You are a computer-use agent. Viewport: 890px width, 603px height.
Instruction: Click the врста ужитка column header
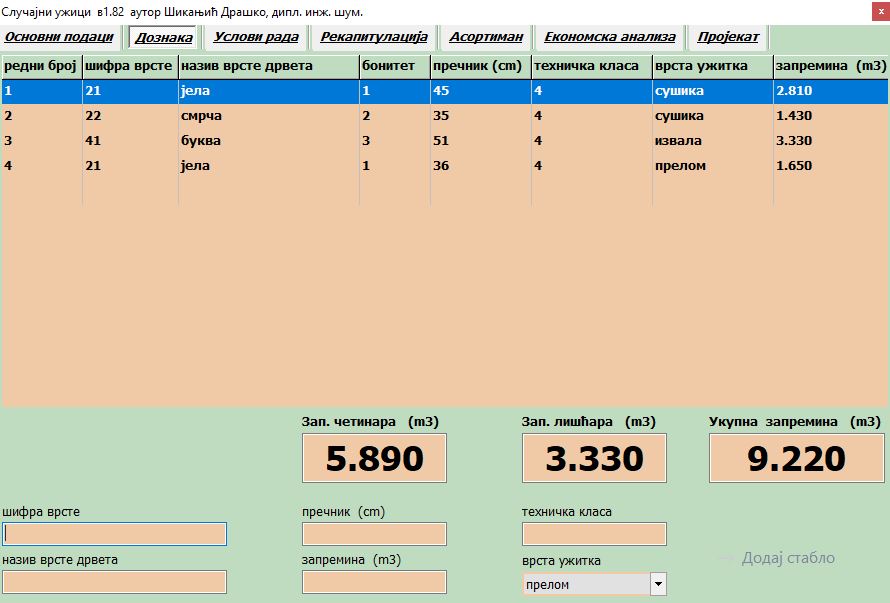pyautogui.click(x=712, y=66)
